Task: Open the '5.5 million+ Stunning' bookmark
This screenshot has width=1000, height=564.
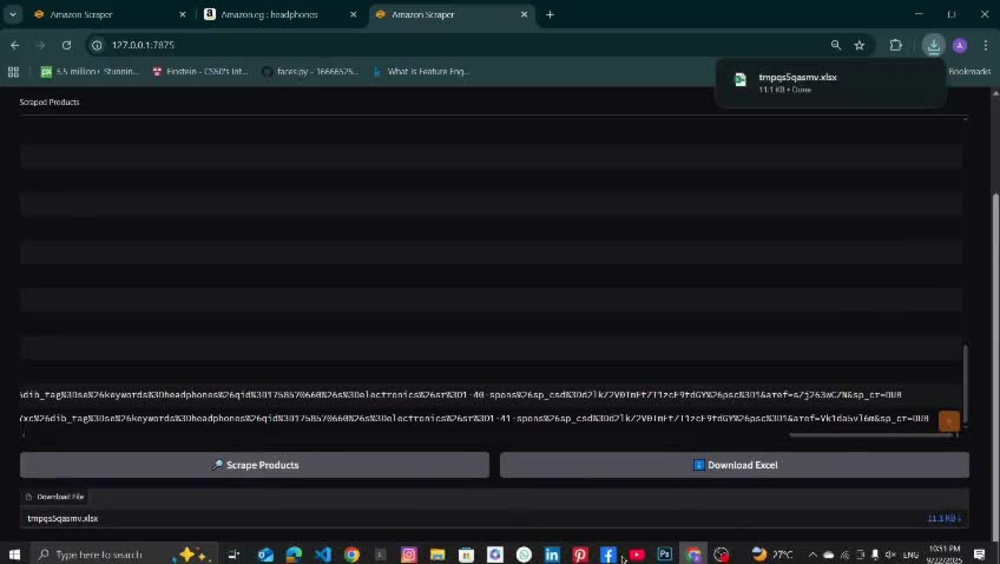Action: pyautogui.click(x=89, y=71)
